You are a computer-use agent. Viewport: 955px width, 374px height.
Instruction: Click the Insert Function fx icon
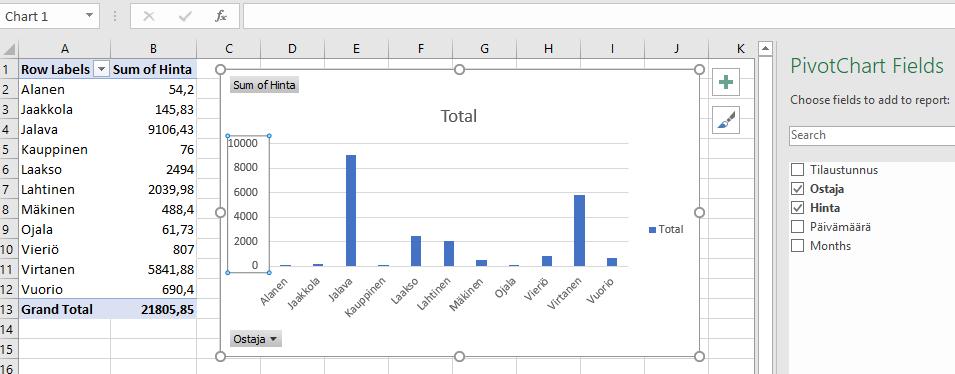(221, 16)
